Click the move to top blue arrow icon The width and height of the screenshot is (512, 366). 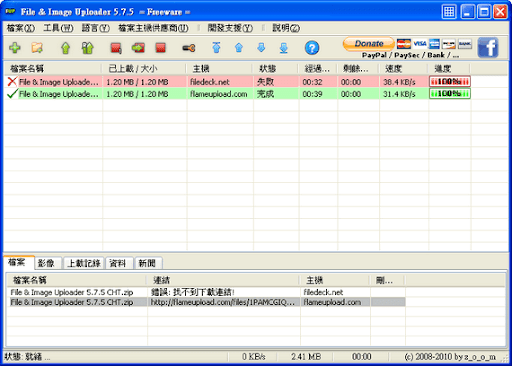click(216, 48)
